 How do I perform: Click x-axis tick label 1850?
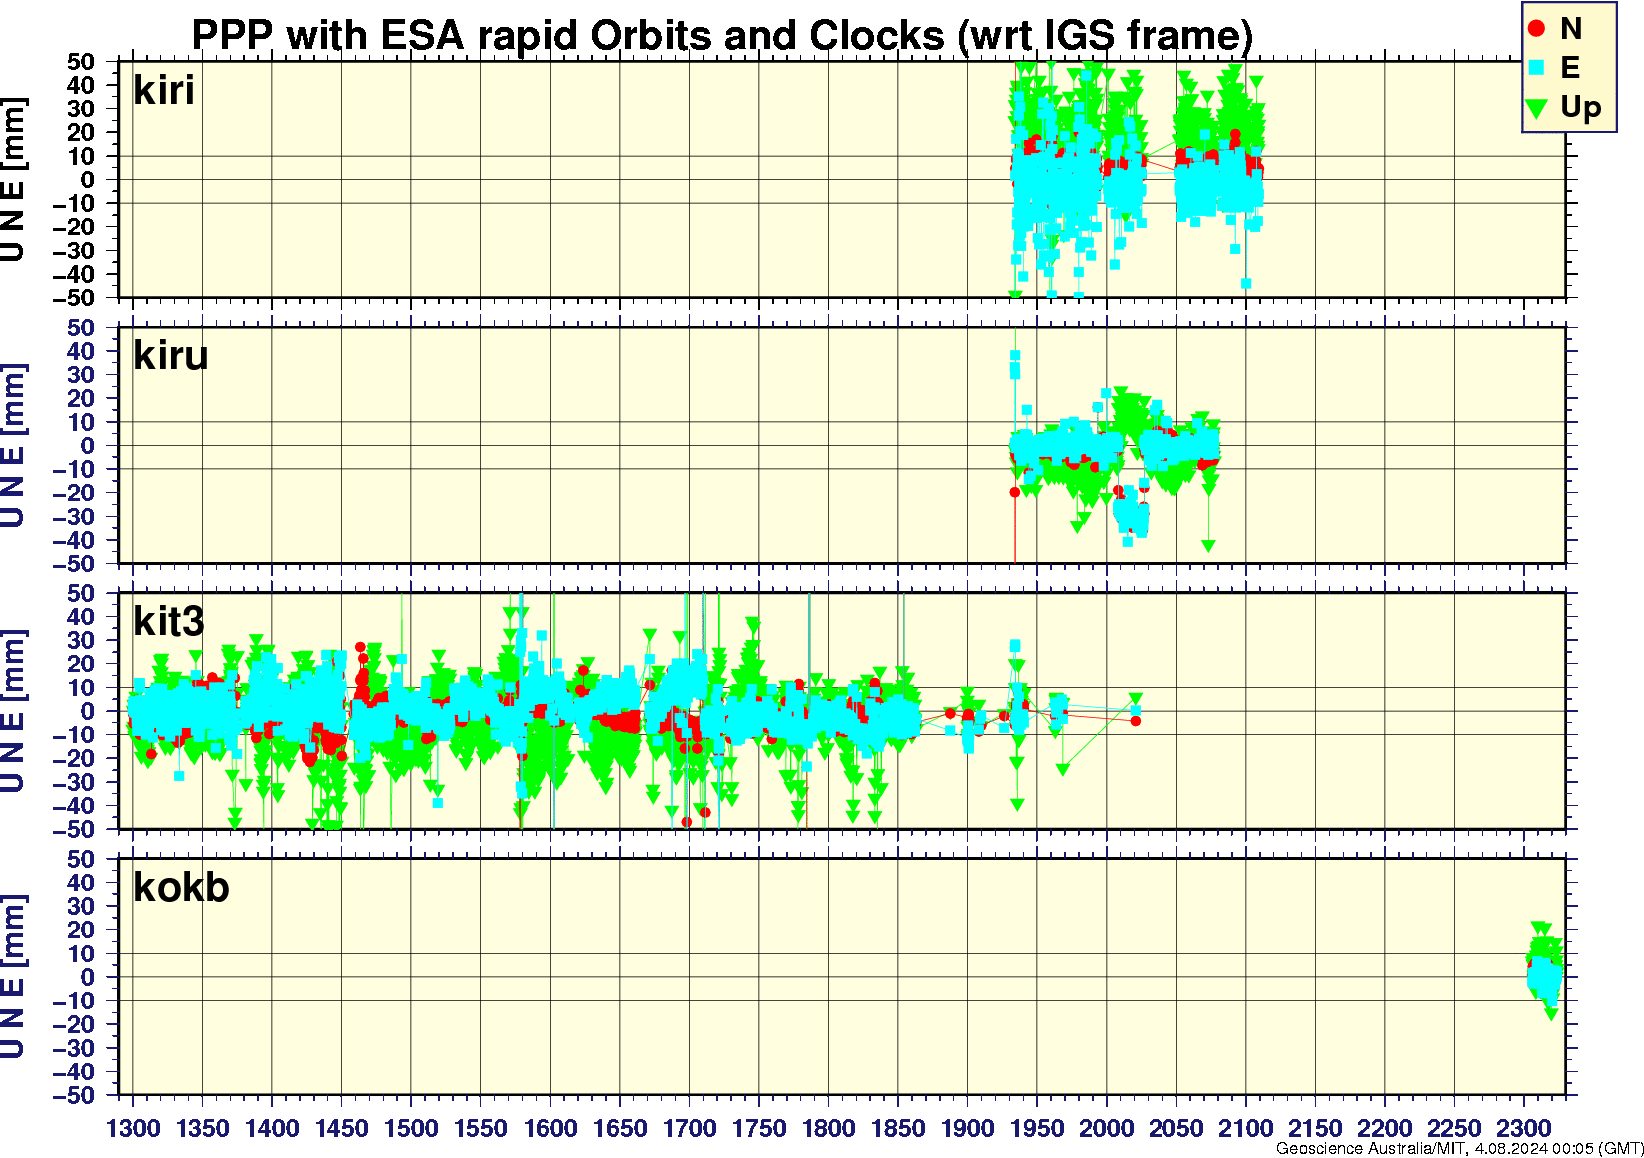898,1128
